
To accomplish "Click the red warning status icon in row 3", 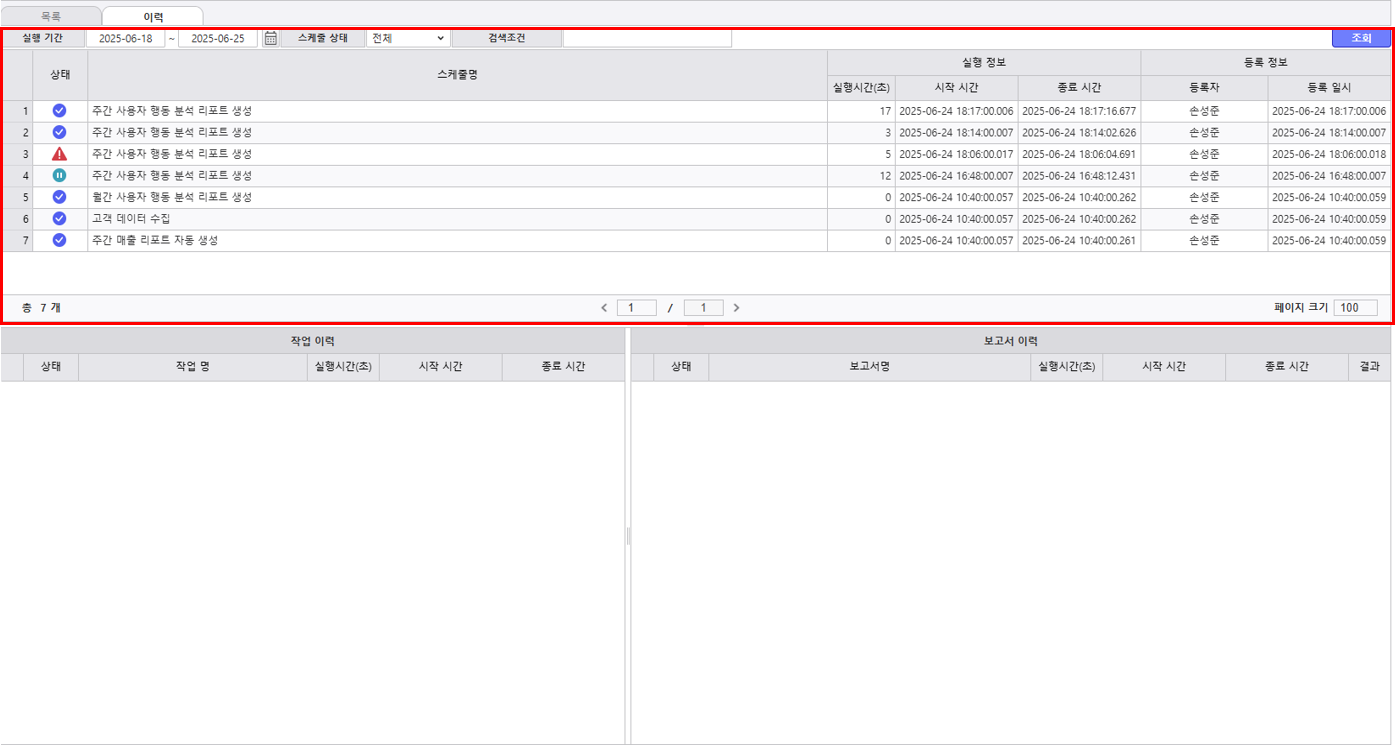I will [59, 154].
